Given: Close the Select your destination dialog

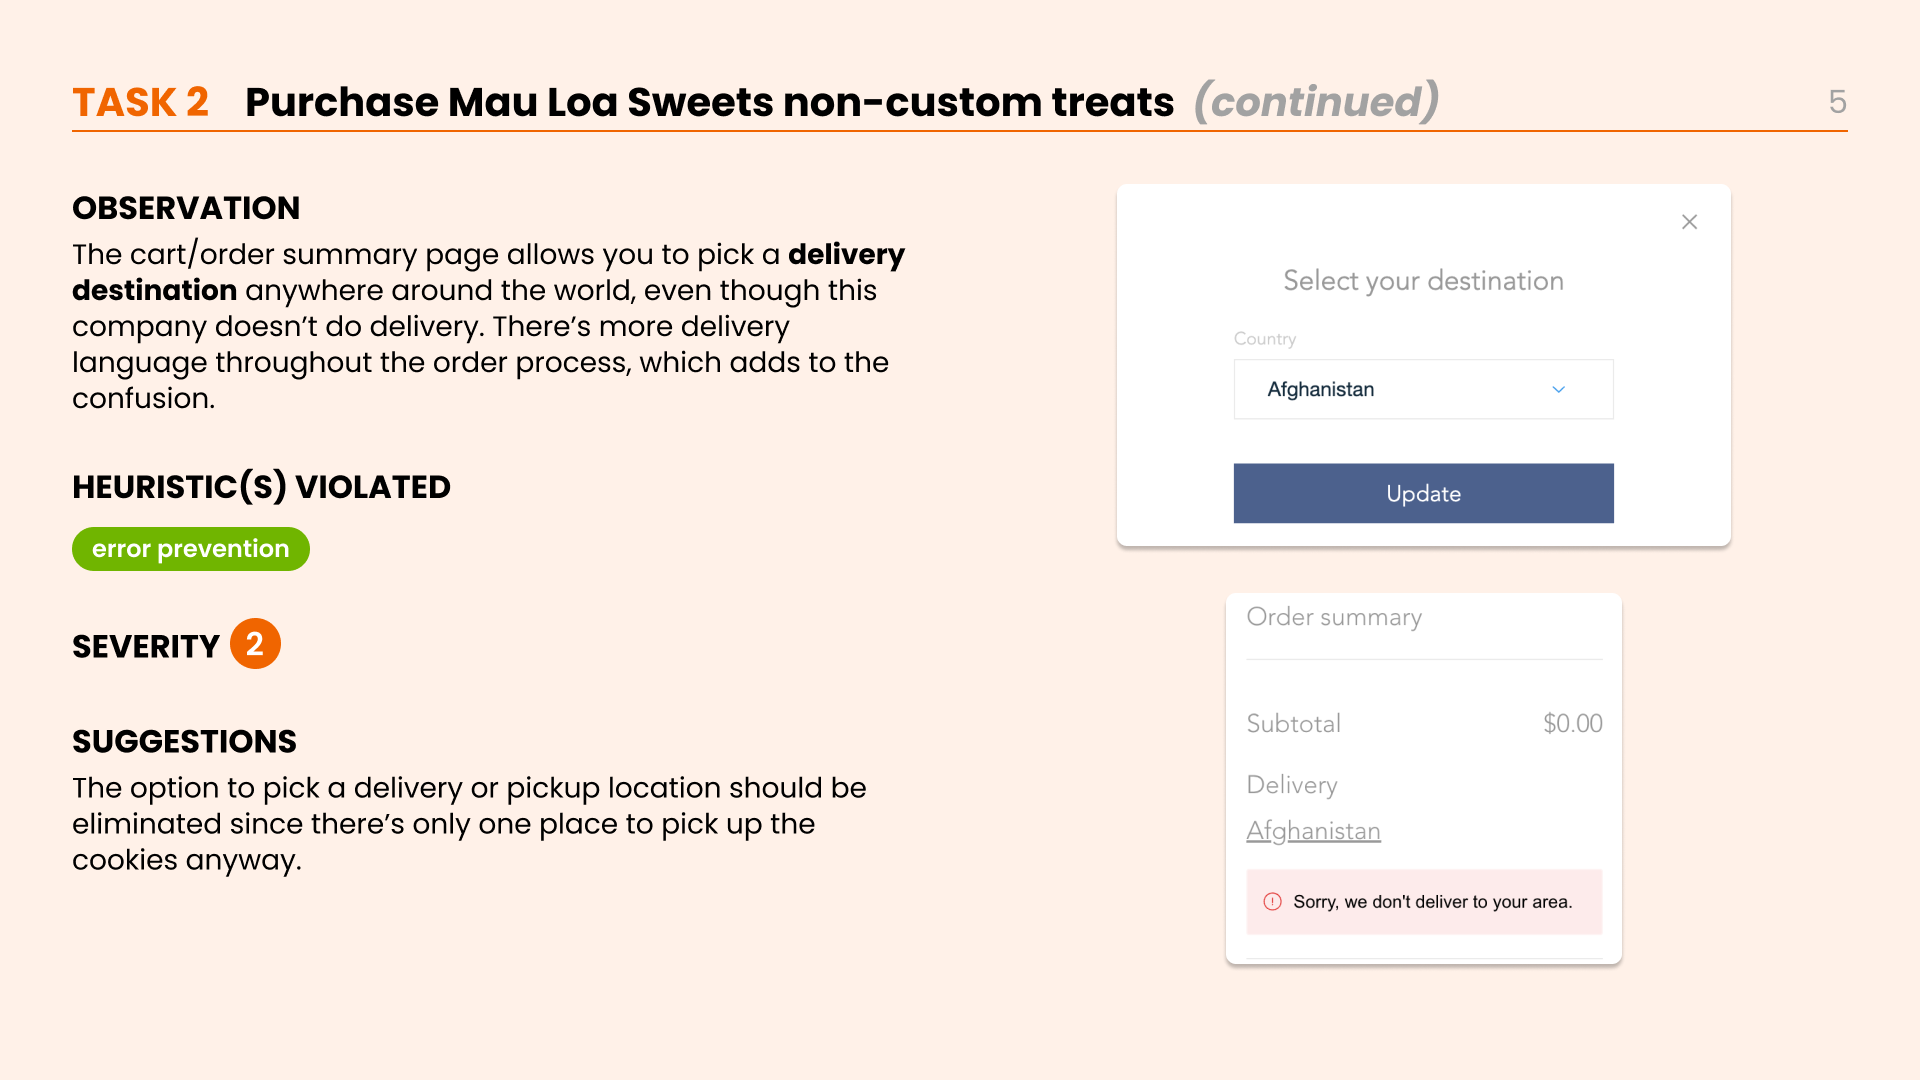Looking at the screenshot, I should pyautogui.click(x=1689, y=222).
